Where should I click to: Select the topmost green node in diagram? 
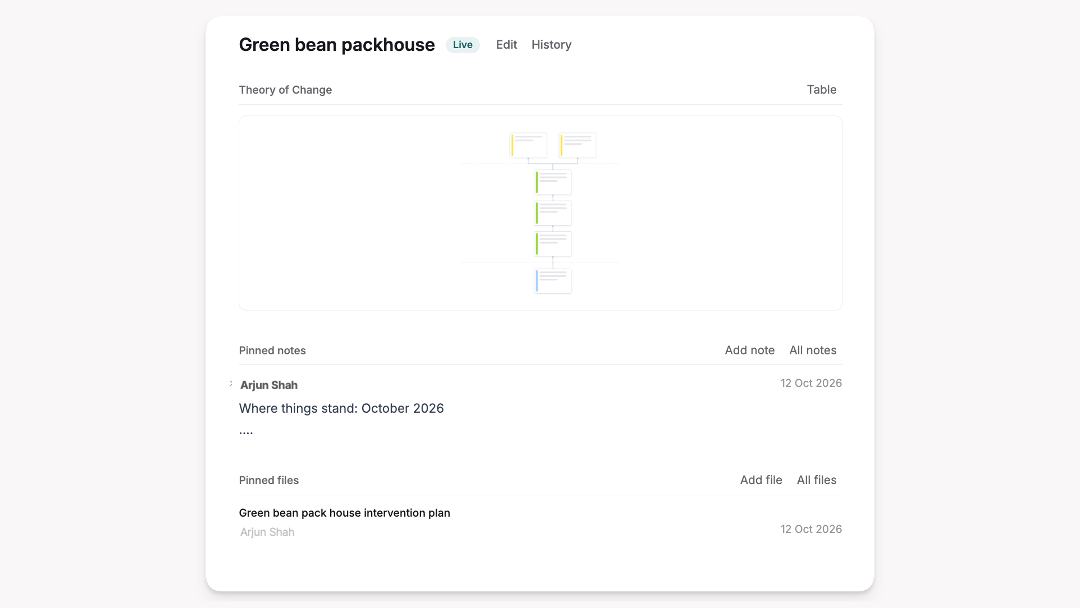[x=554, y=182]
